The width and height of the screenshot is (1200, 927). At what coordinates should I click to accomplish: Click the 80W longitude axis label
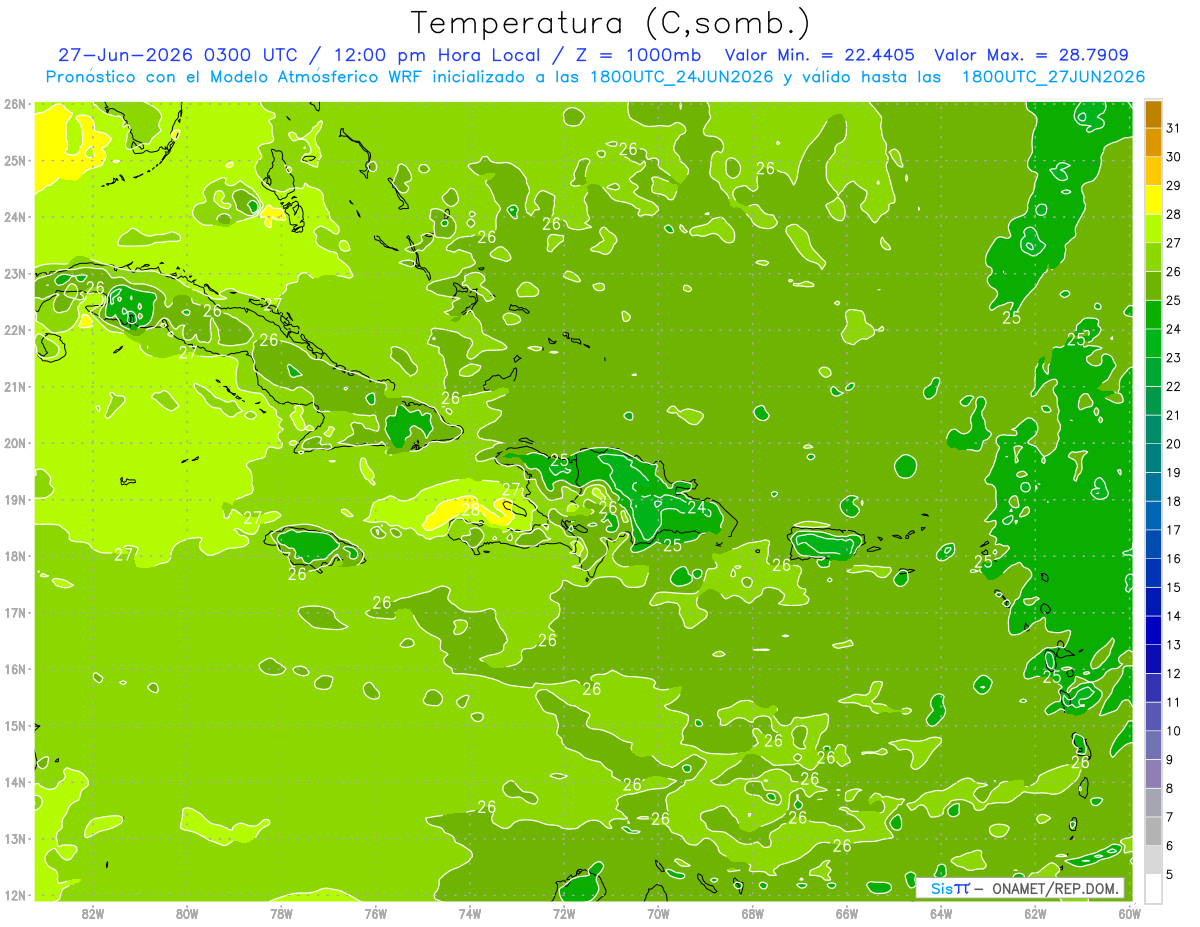coord(187,913)
